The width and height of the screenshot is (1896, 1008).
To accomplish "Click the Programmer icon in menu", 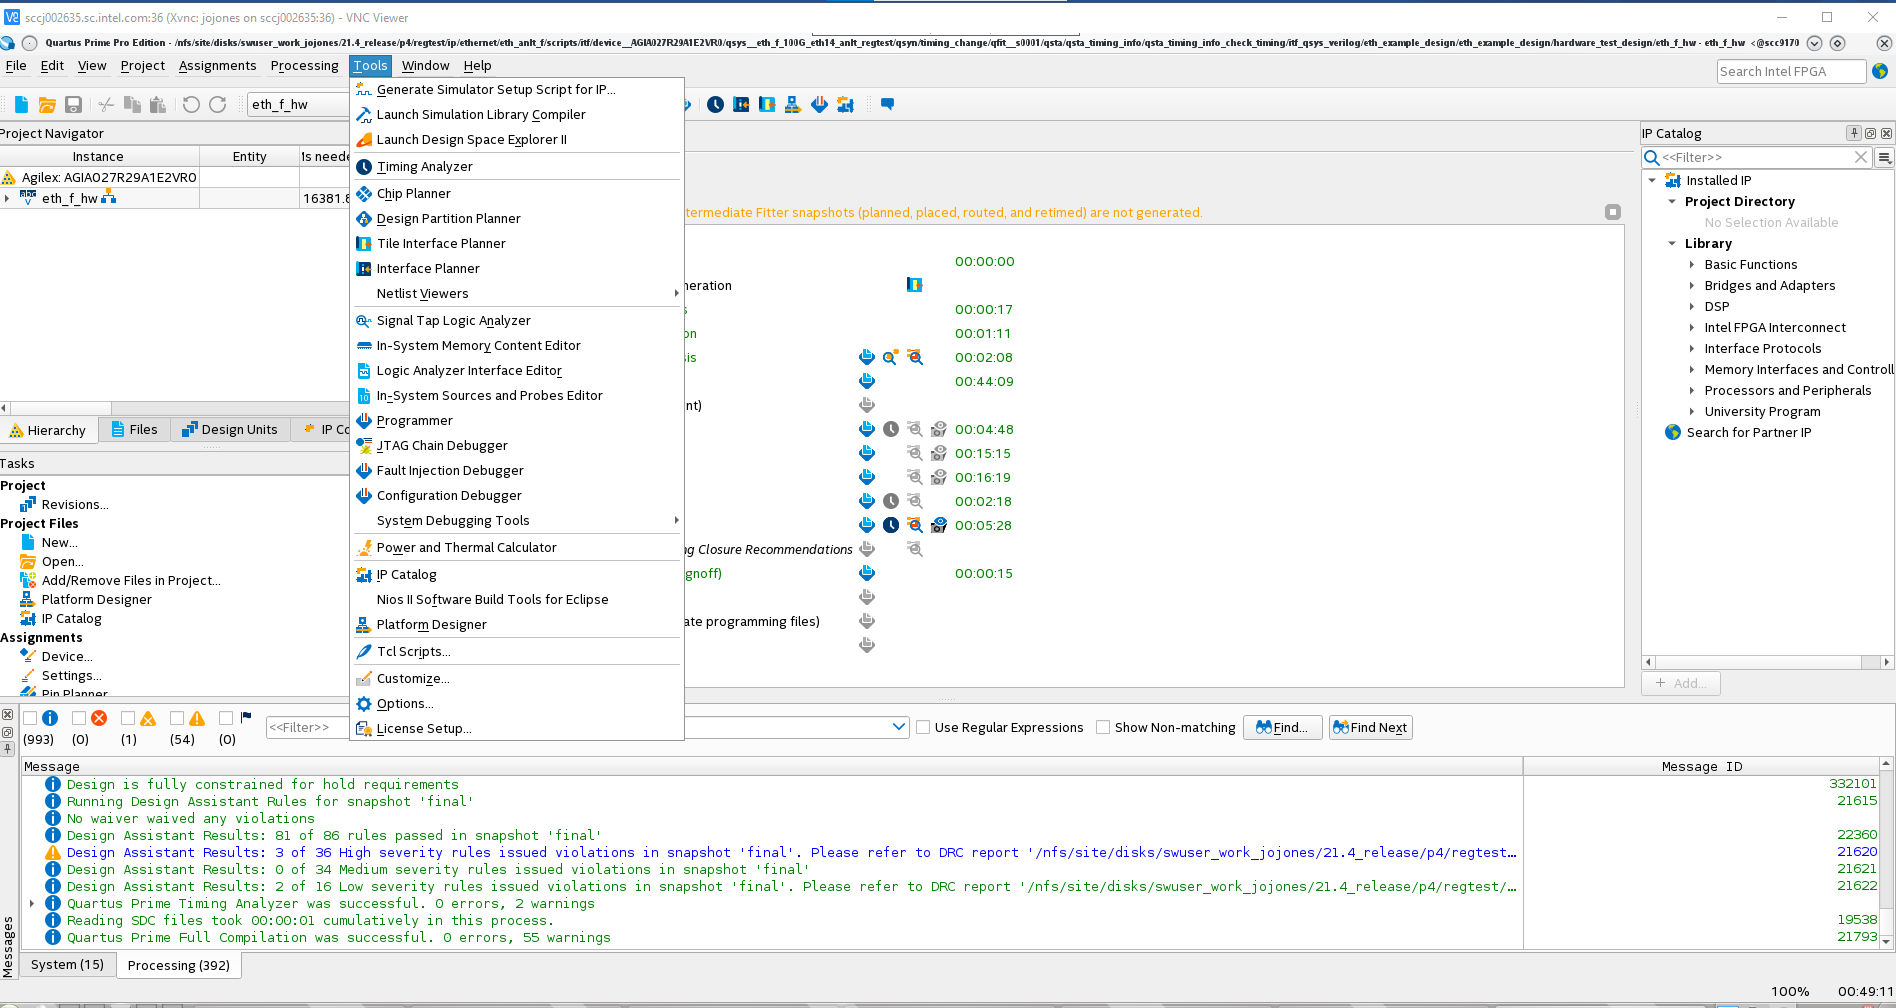I will coord(364,421).
